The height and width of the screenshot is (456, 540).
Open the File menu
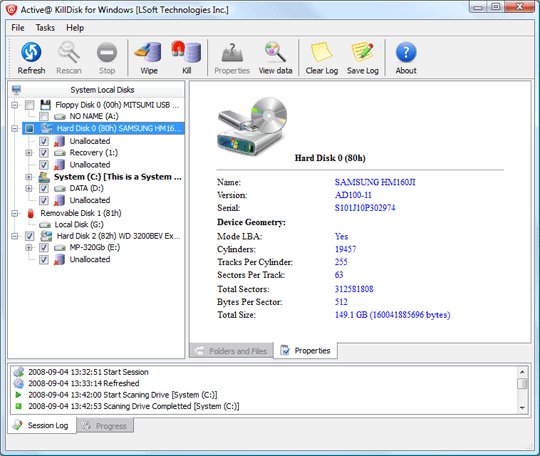click(18, 28)
